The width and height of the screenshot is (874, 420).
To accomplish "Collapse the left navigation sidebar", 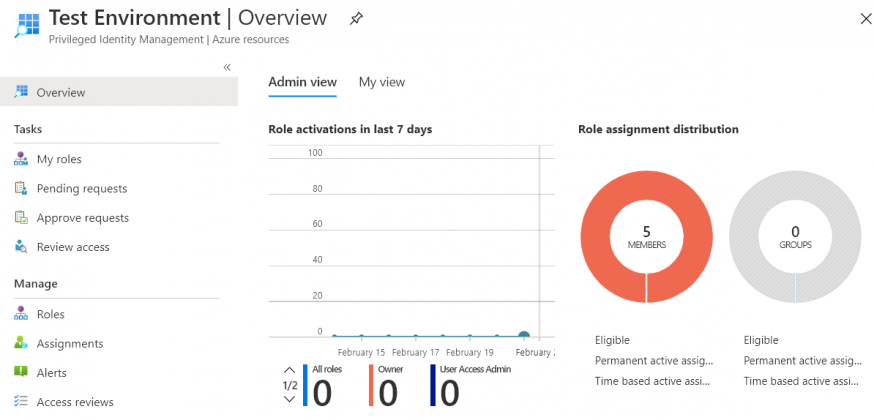I will coord(227,67).
